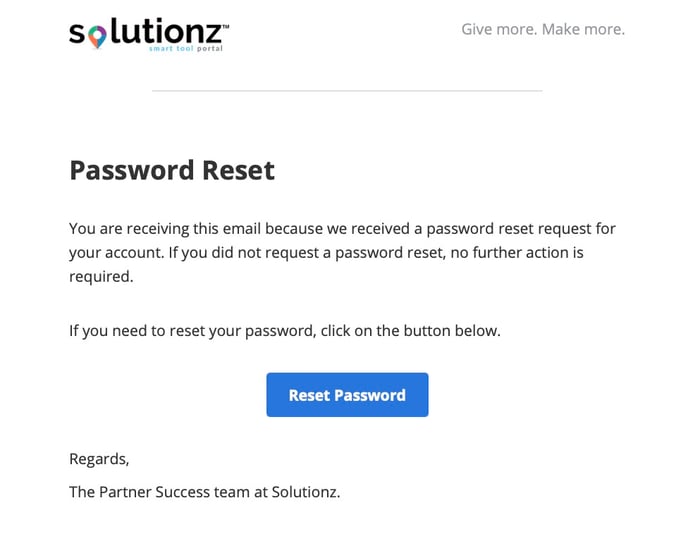Click the word "portal" in logo subtitle

pyautogui.click(x=210, y=49)
